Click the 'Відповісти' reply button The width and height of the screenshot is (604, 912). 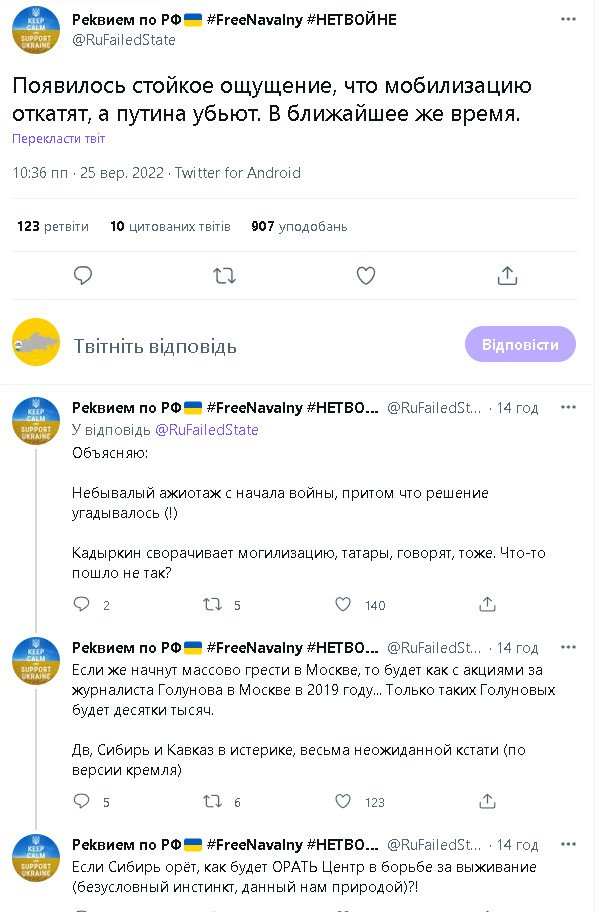coord(520,344)
